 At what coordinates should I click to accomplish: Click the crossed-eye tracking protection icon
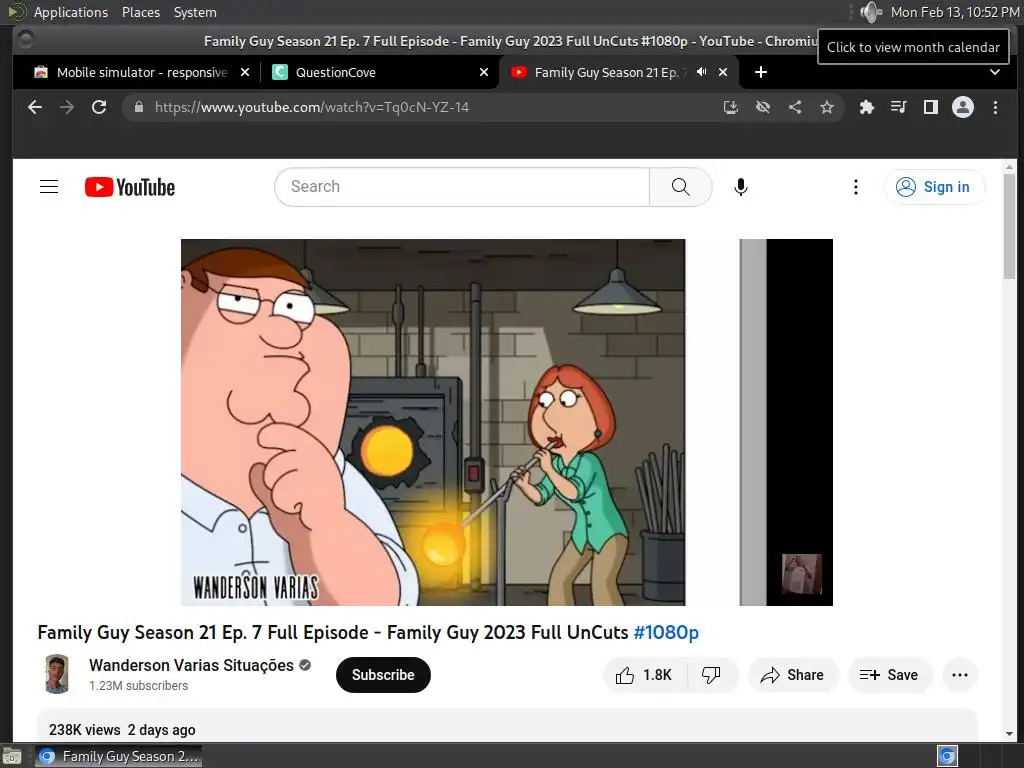763,107
